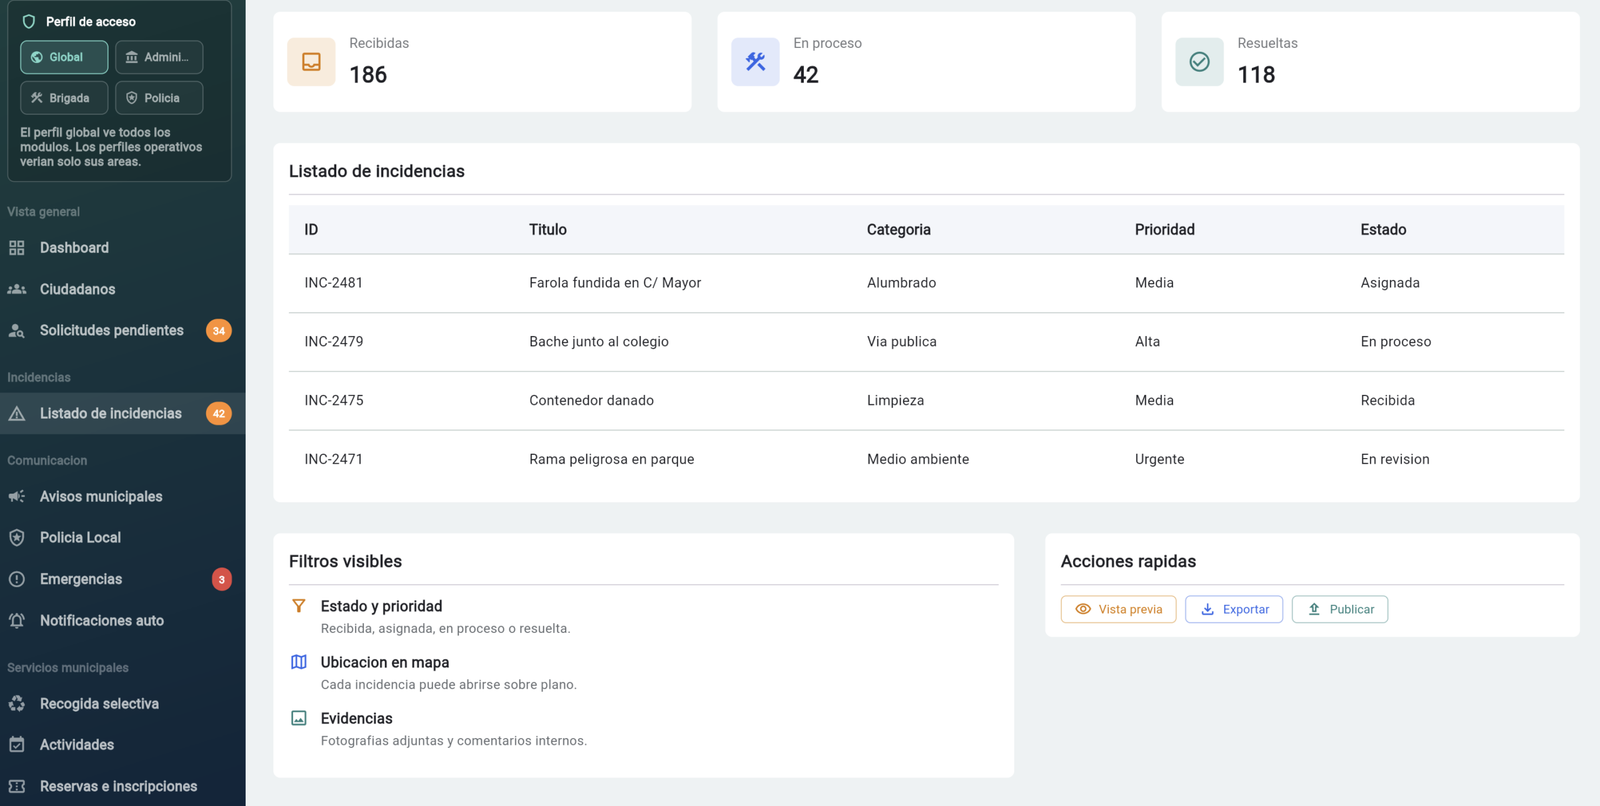1600x806 pixels.
Task: Click the map icon for Ubicacion en mapa
Action: [x=299, y=662]
